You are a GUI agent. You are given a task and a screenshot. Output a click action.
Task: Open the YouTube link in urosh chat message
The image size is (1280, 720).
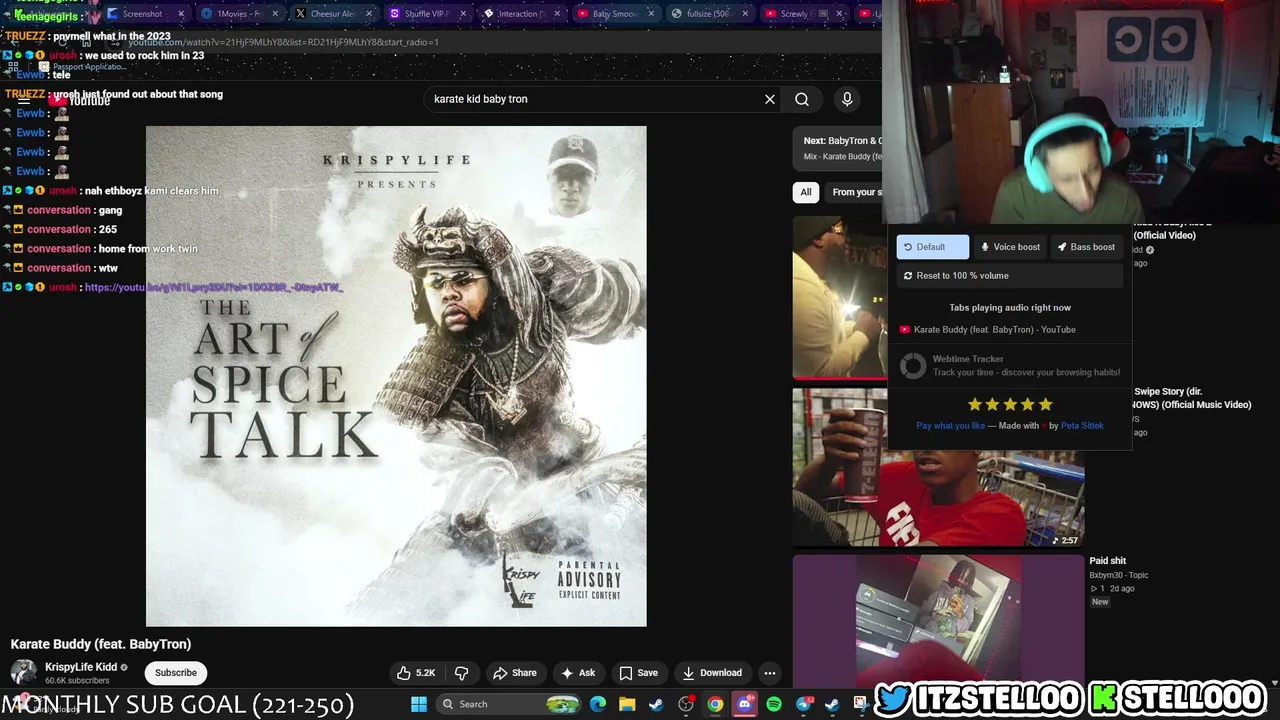click(x=214, y=287)
